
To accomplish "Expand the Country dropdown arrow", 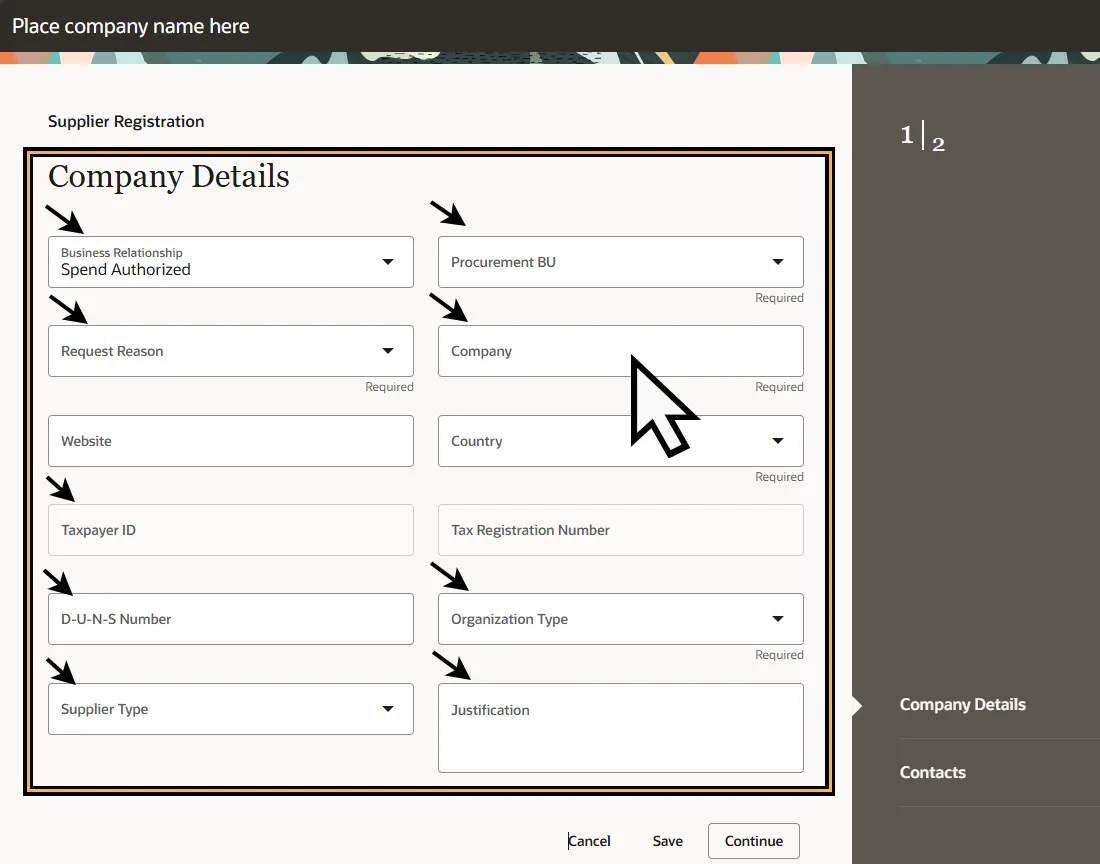I will coord(778,441).
